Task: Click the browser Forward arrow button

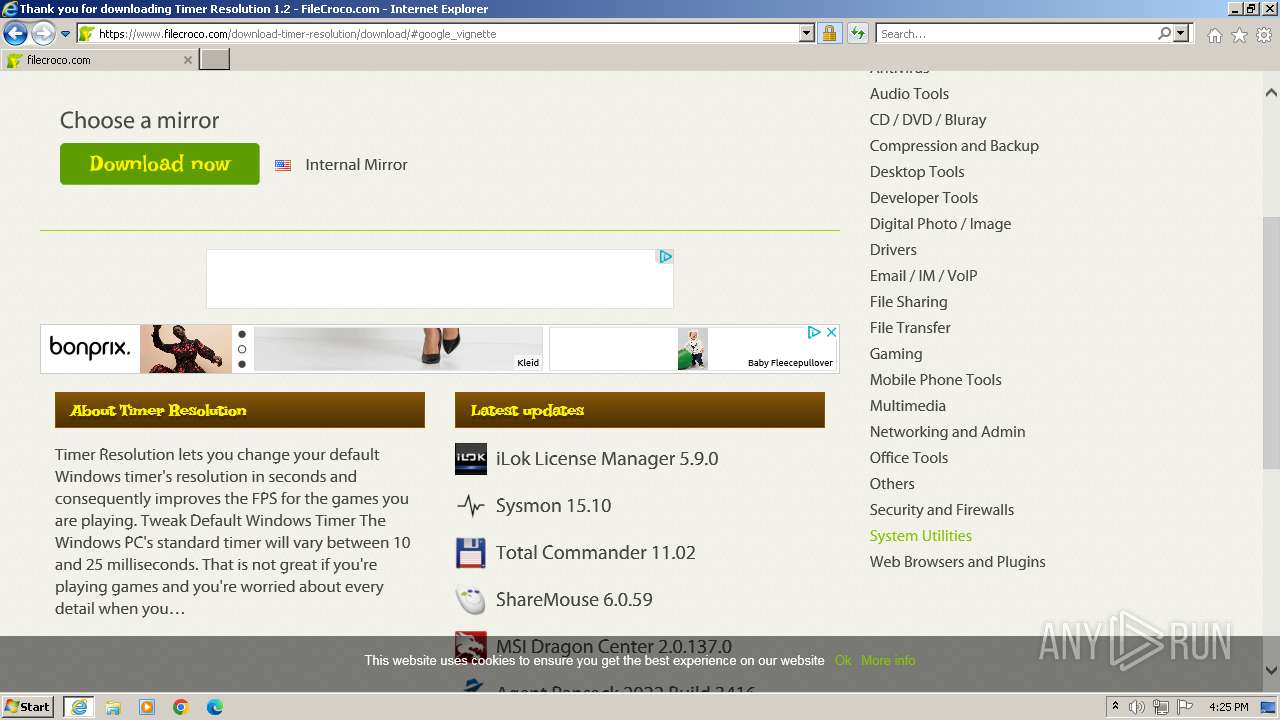Action: pos(43,34)
